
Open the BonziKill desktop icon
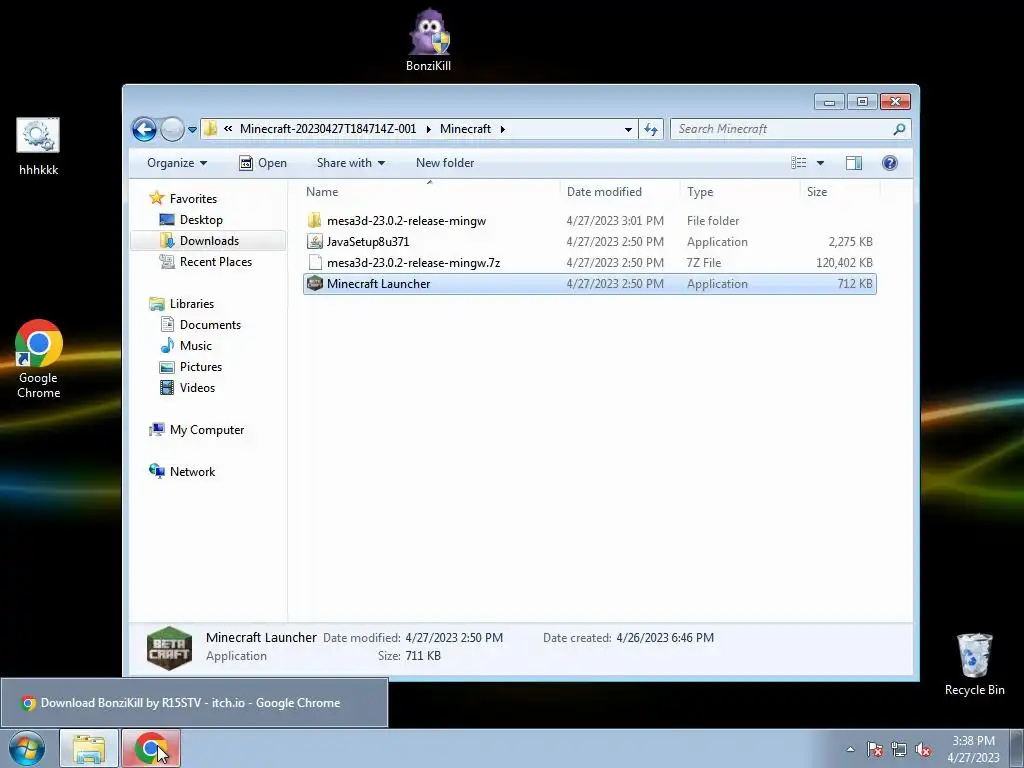(x=428, y=39)
